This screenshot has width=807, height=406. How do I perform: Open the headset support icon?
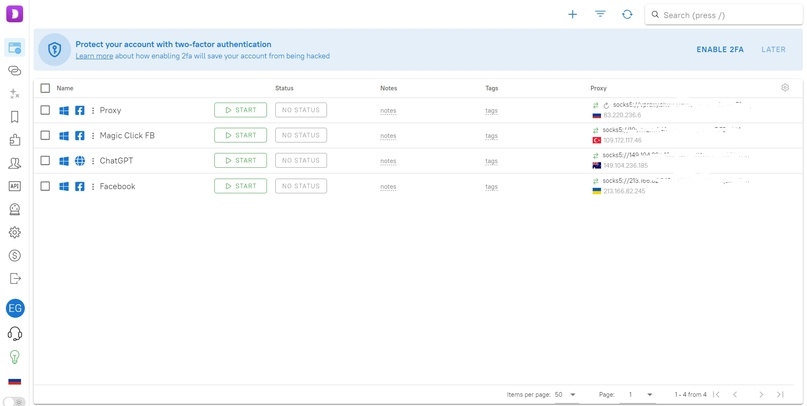(14, 334)
